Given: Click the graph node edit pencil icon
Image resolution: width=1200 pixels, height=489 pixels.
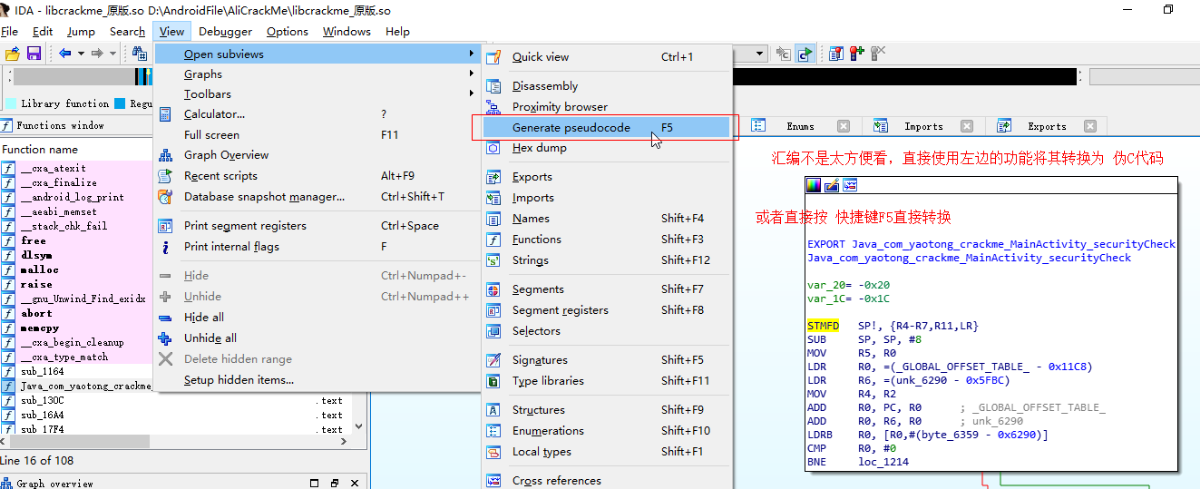Looking at the screenshot, I should [832, 185].
